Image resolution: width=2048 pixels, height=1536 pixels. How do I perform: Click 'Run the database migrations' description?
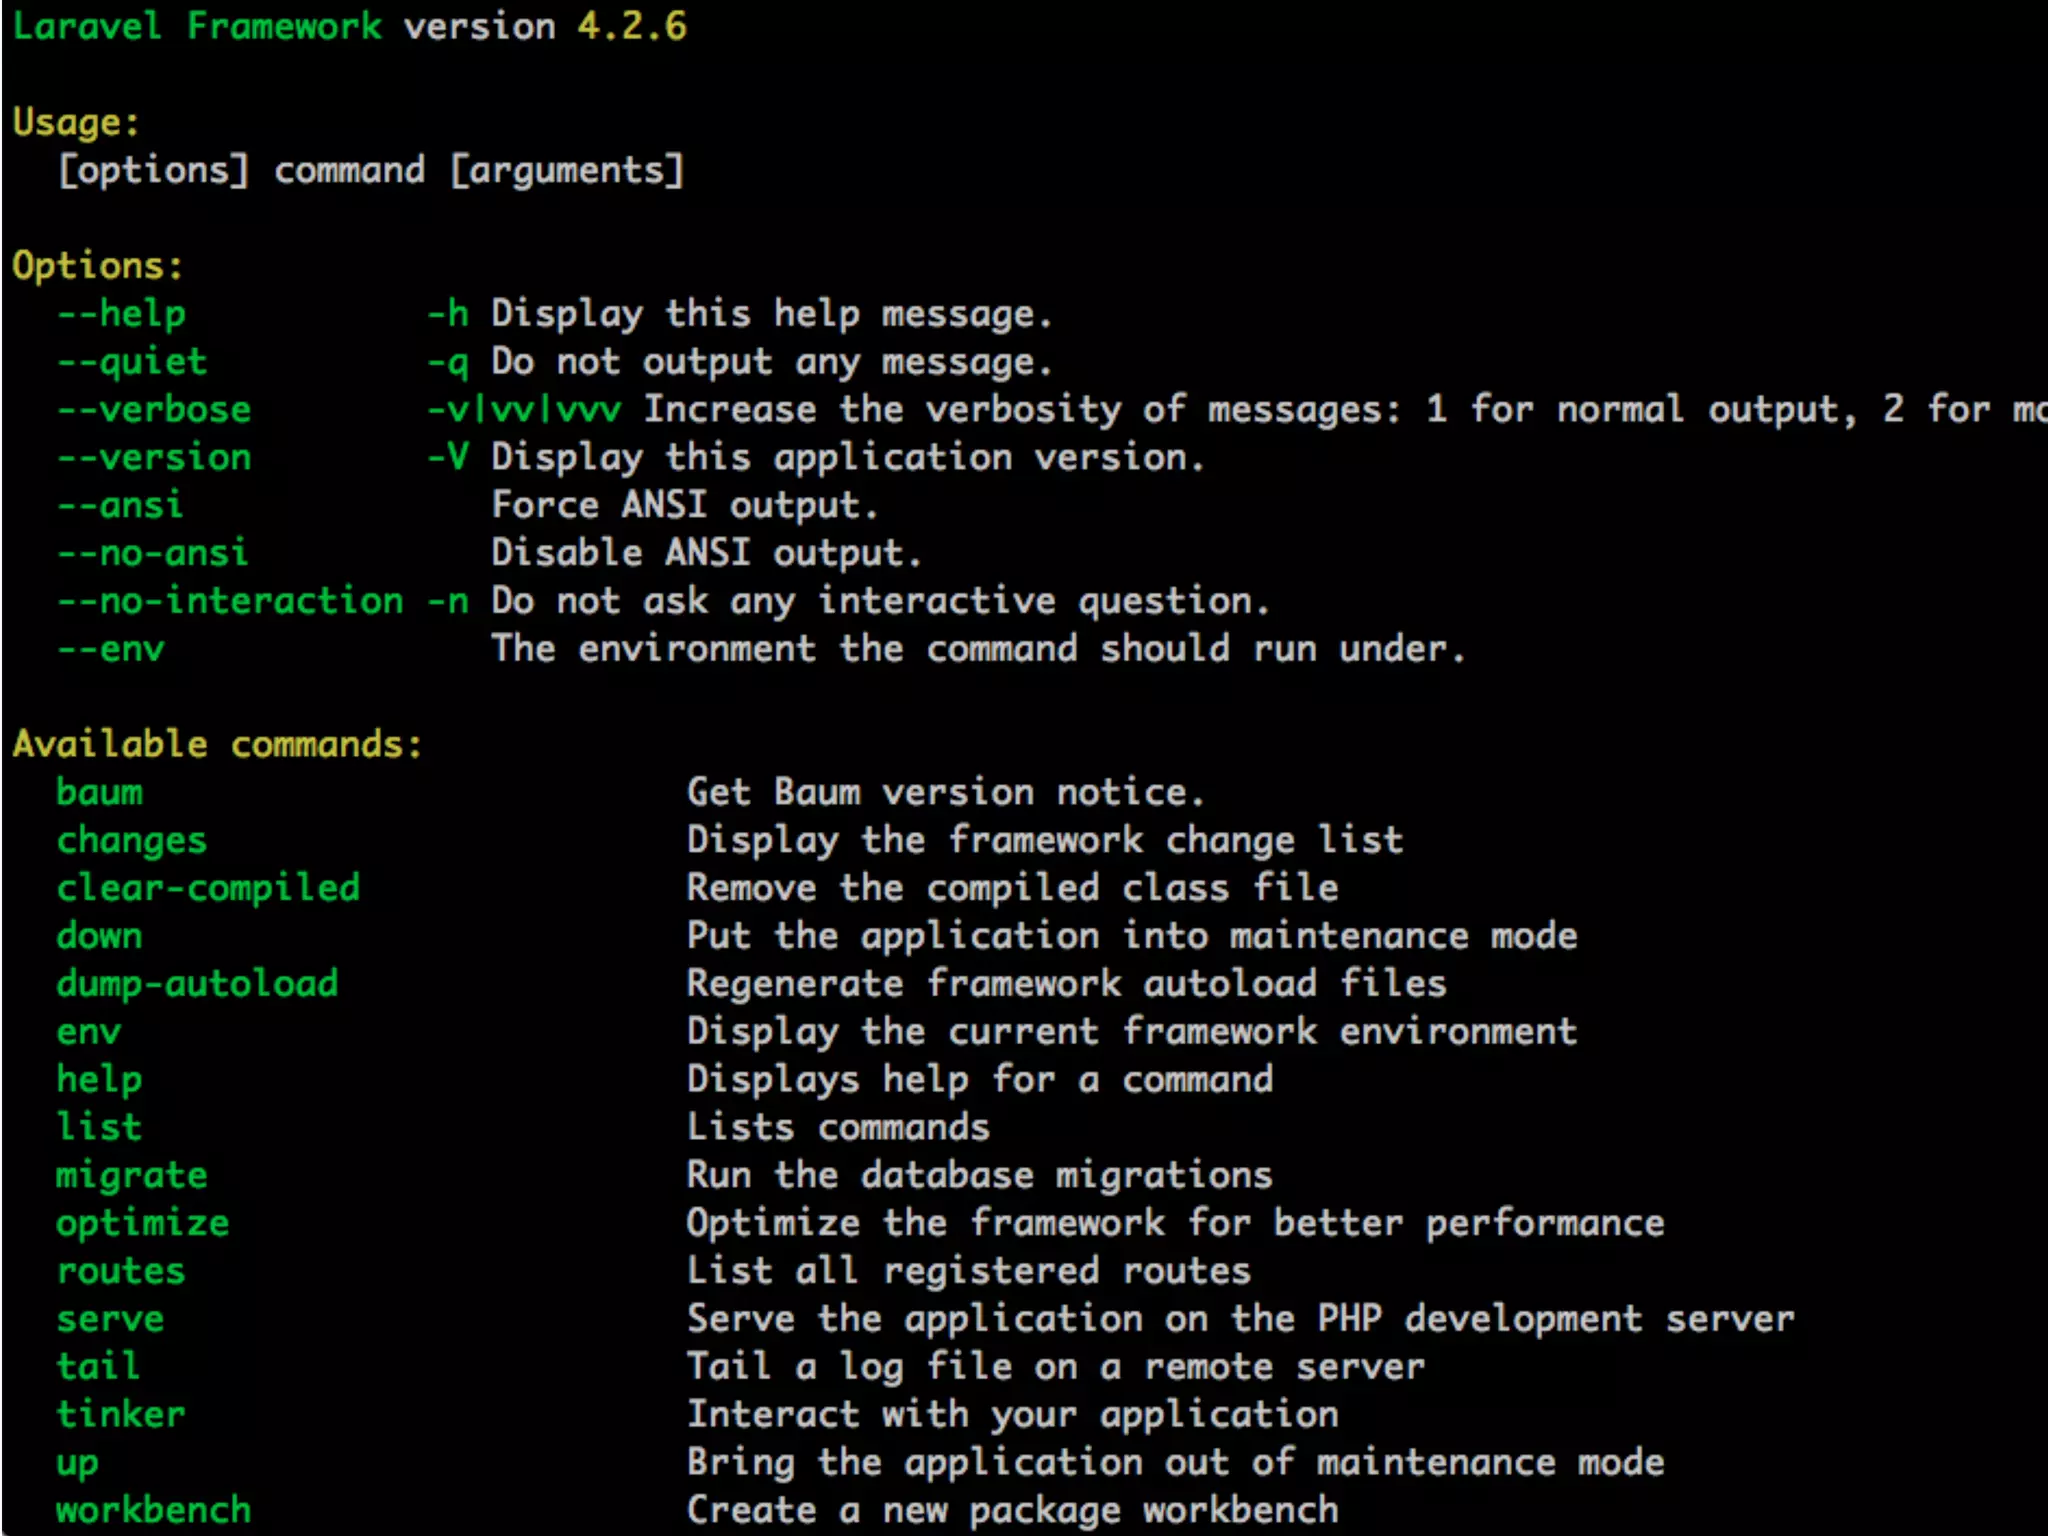tap(979, 1175)
